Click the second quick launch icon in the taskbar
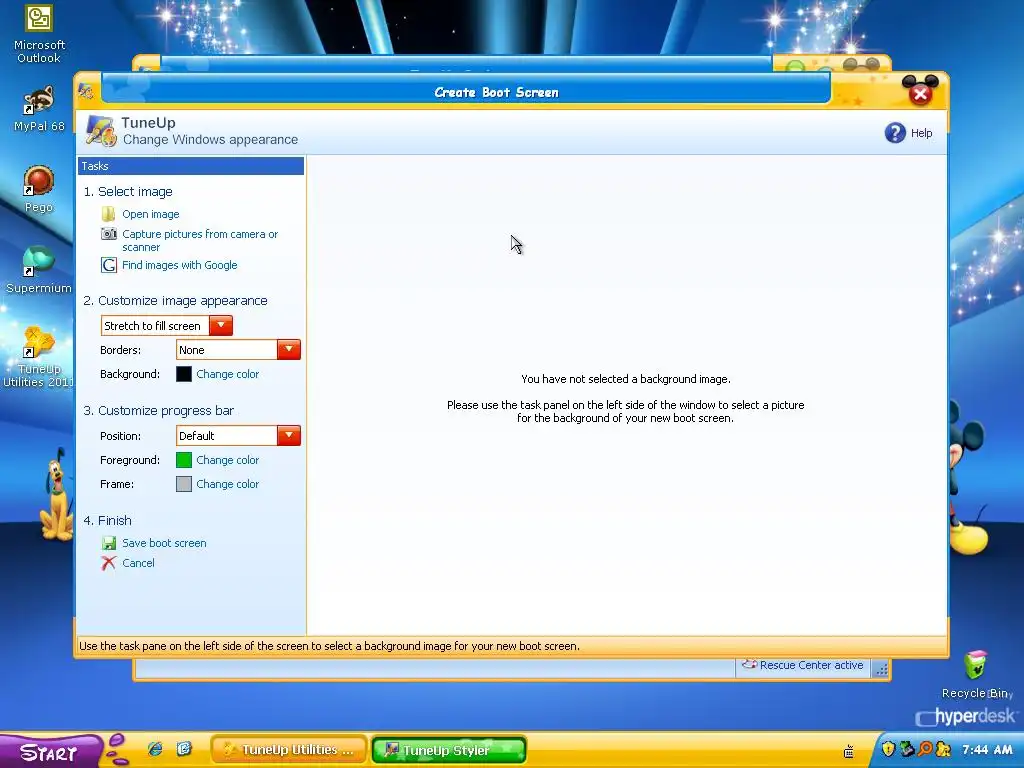The image size is (1024, 768). (184, 748)
